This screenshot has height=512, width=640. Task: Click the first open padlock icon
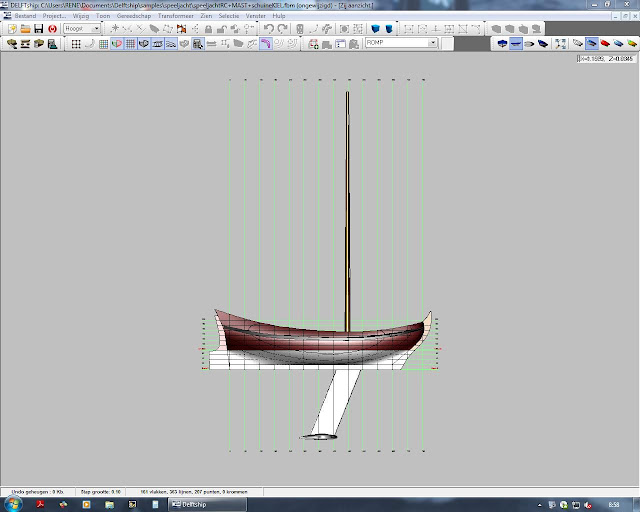(x=222, y=29)
